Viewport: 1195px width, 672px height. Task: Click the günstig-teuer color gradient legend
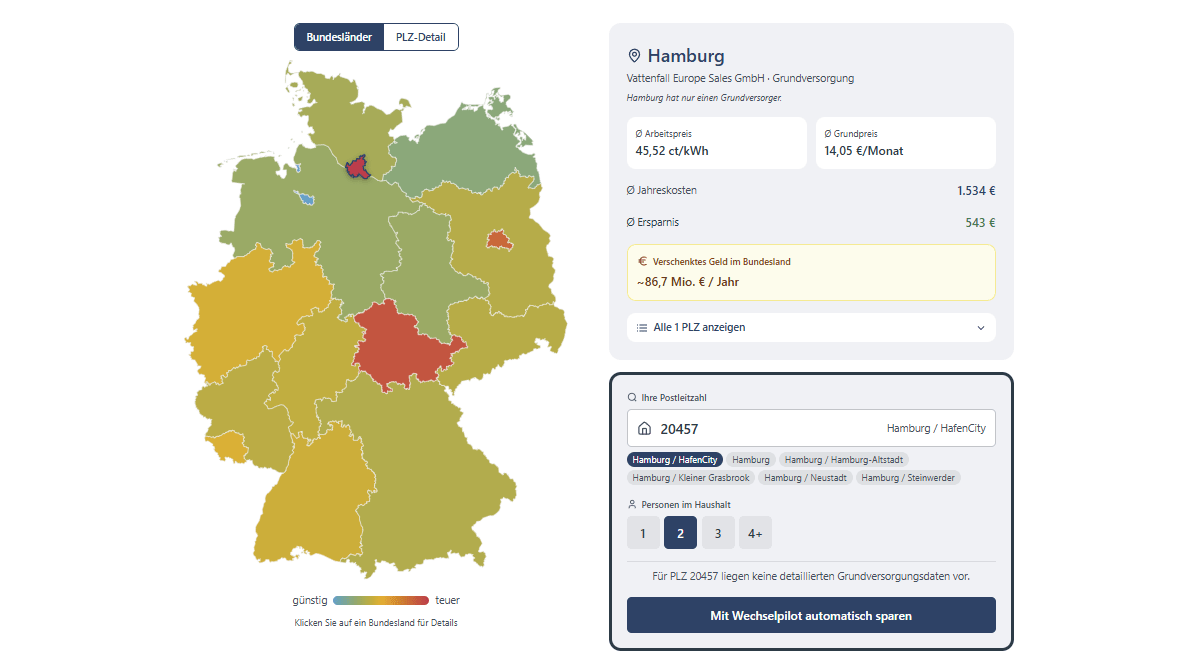(x=378, y=599)
